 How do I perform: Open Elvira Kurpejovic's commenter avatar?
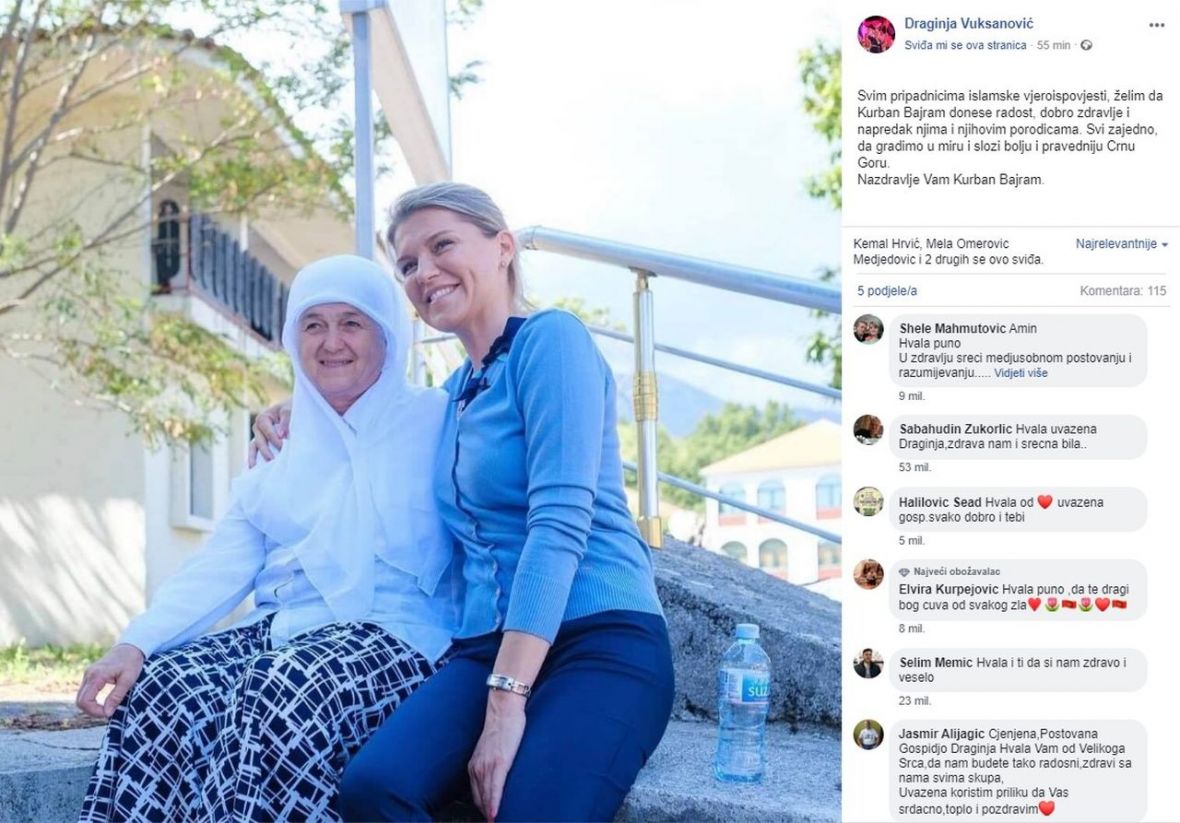tap(868, 574)
